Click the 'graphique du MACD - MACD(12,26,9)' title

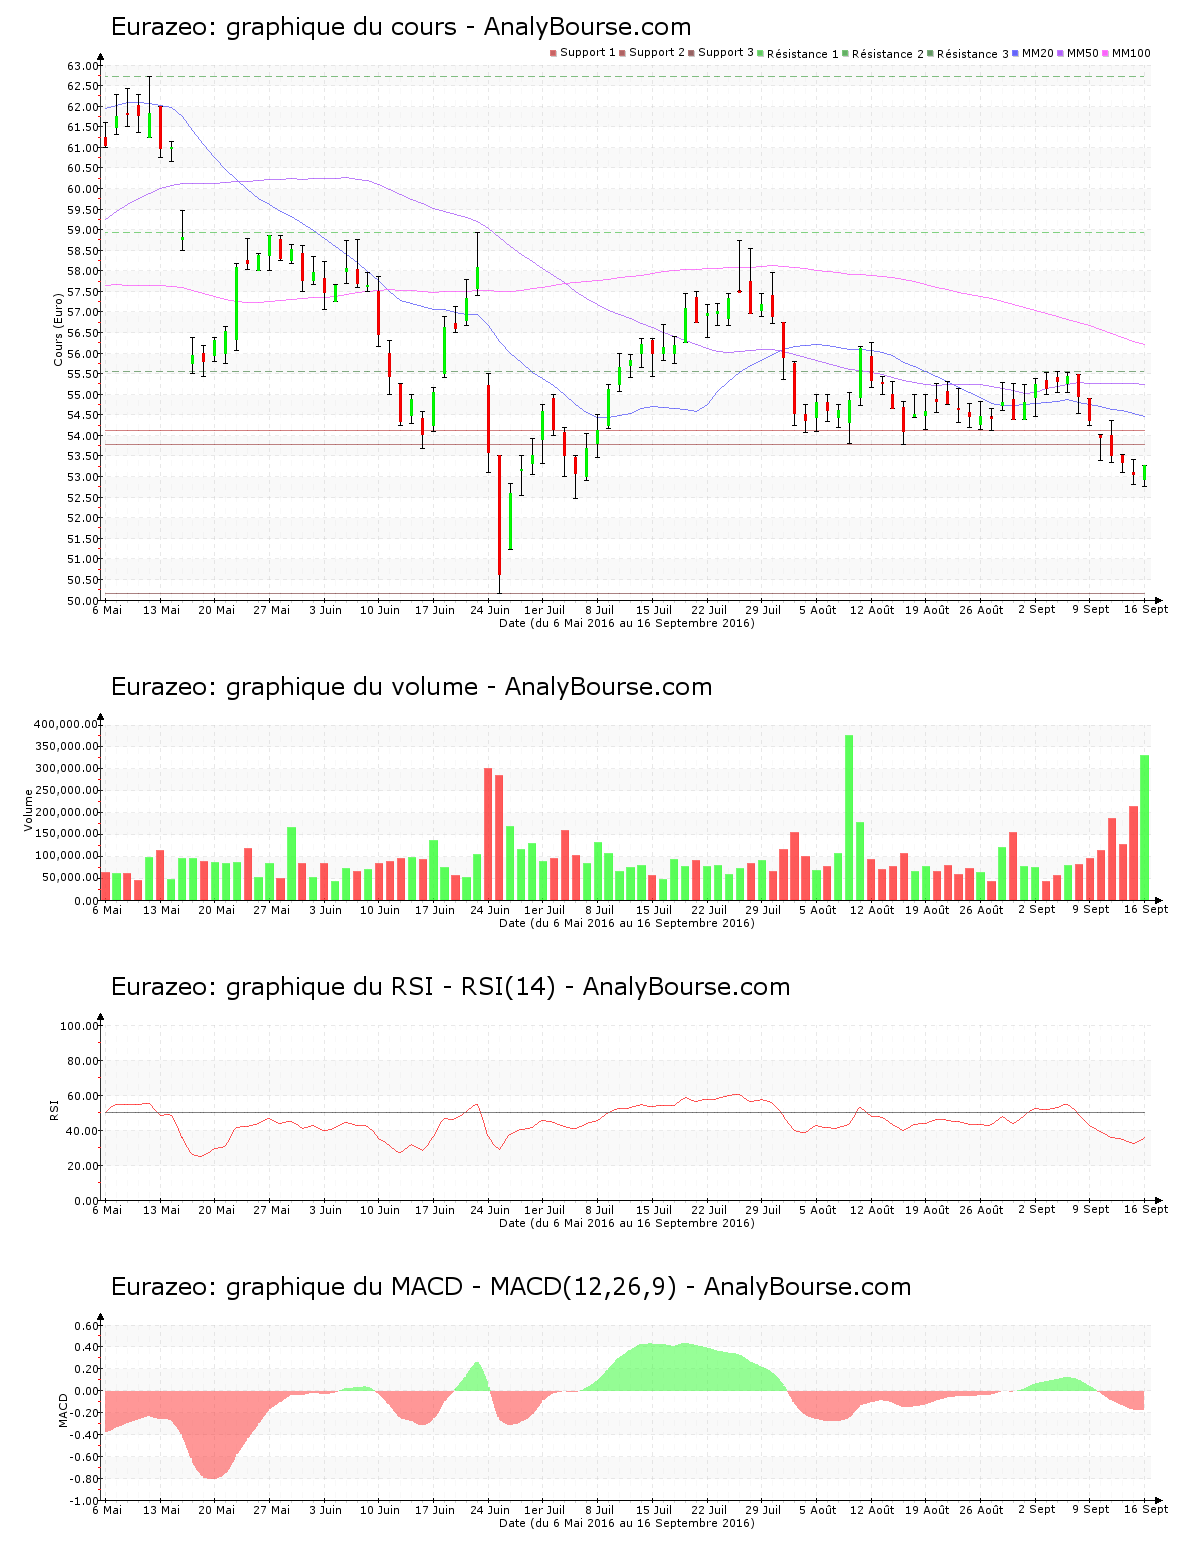point(451,1287)
